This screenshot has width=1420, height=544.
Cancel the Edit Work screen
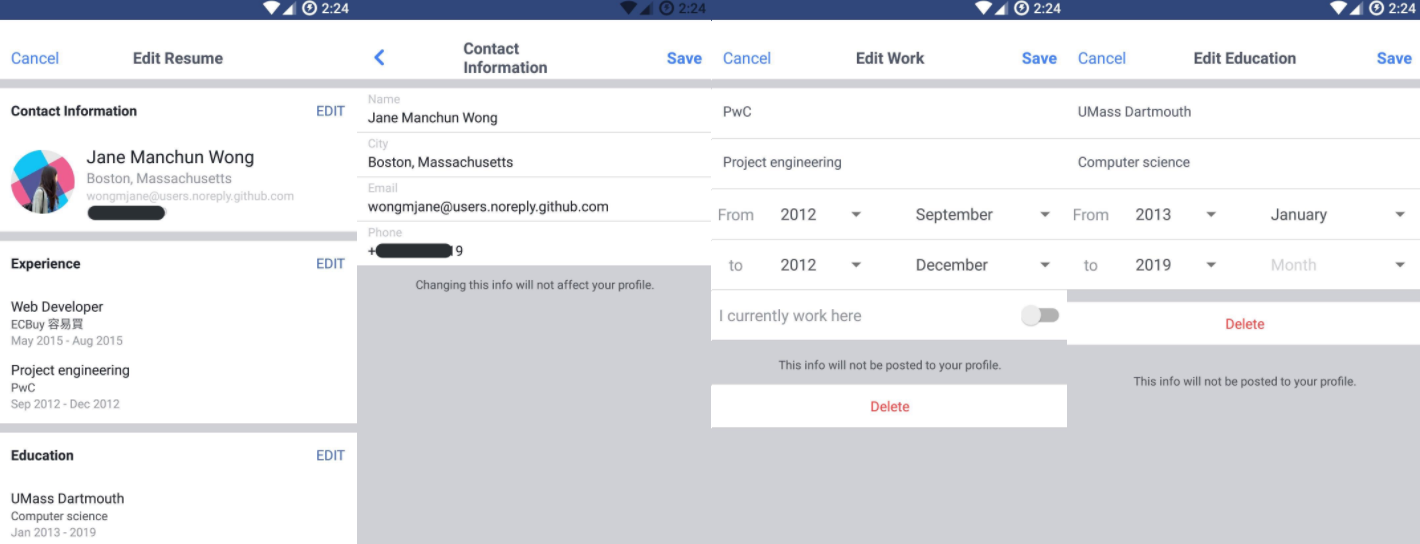[747, 58]
